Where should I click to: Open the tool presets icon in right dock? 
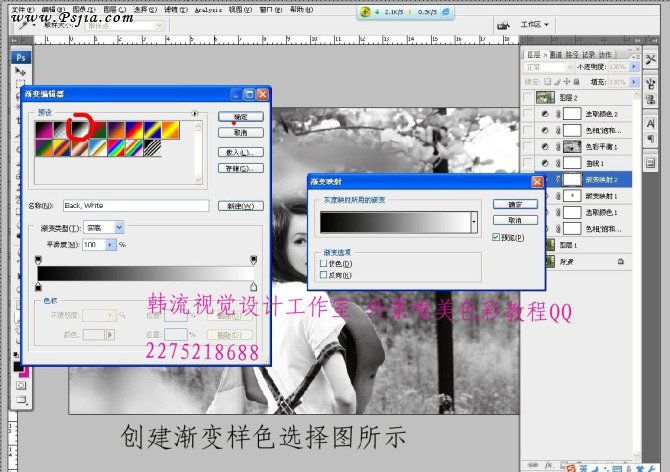coord(651,60)
